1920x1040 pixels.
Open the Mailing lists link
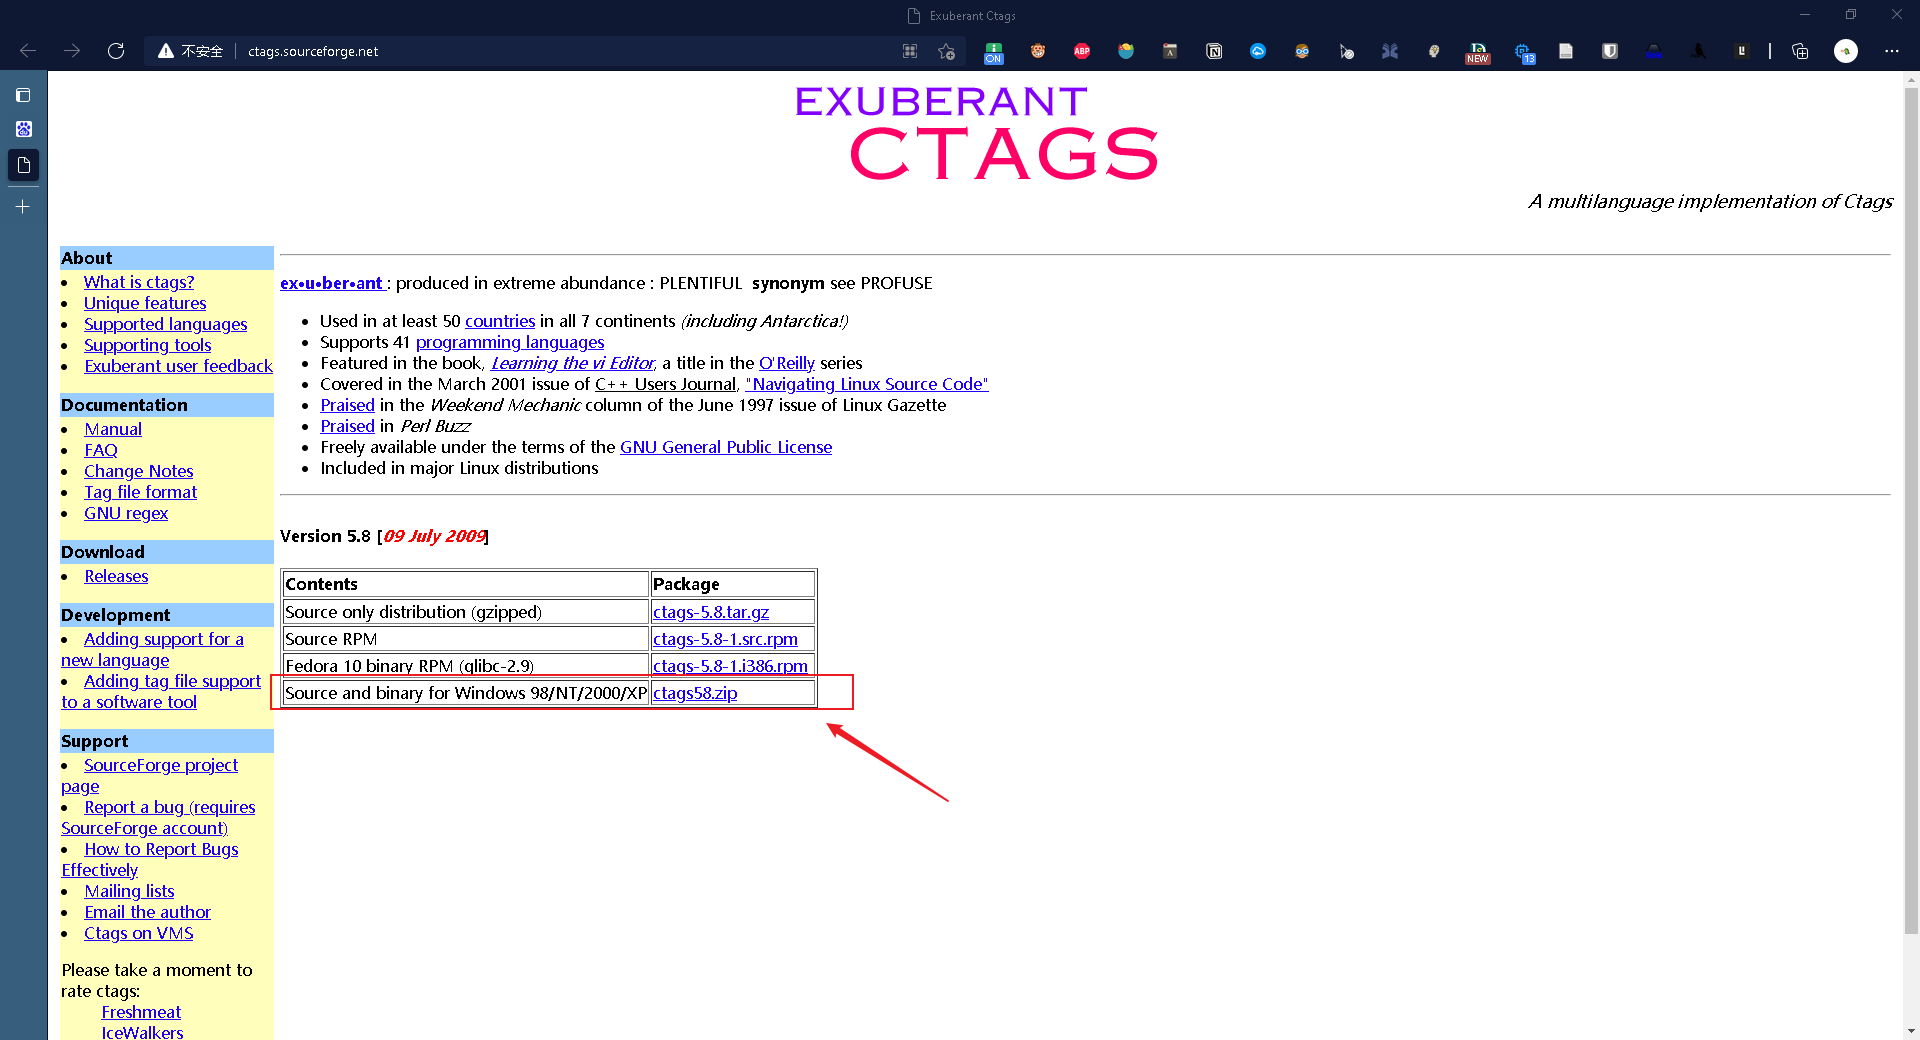click(129, 891)
